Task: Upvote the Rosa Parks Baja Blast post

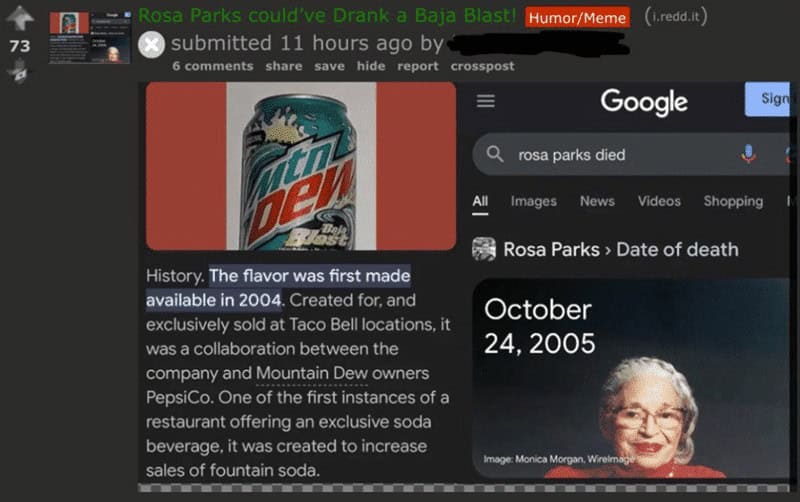Action: (x=20, y=18)
